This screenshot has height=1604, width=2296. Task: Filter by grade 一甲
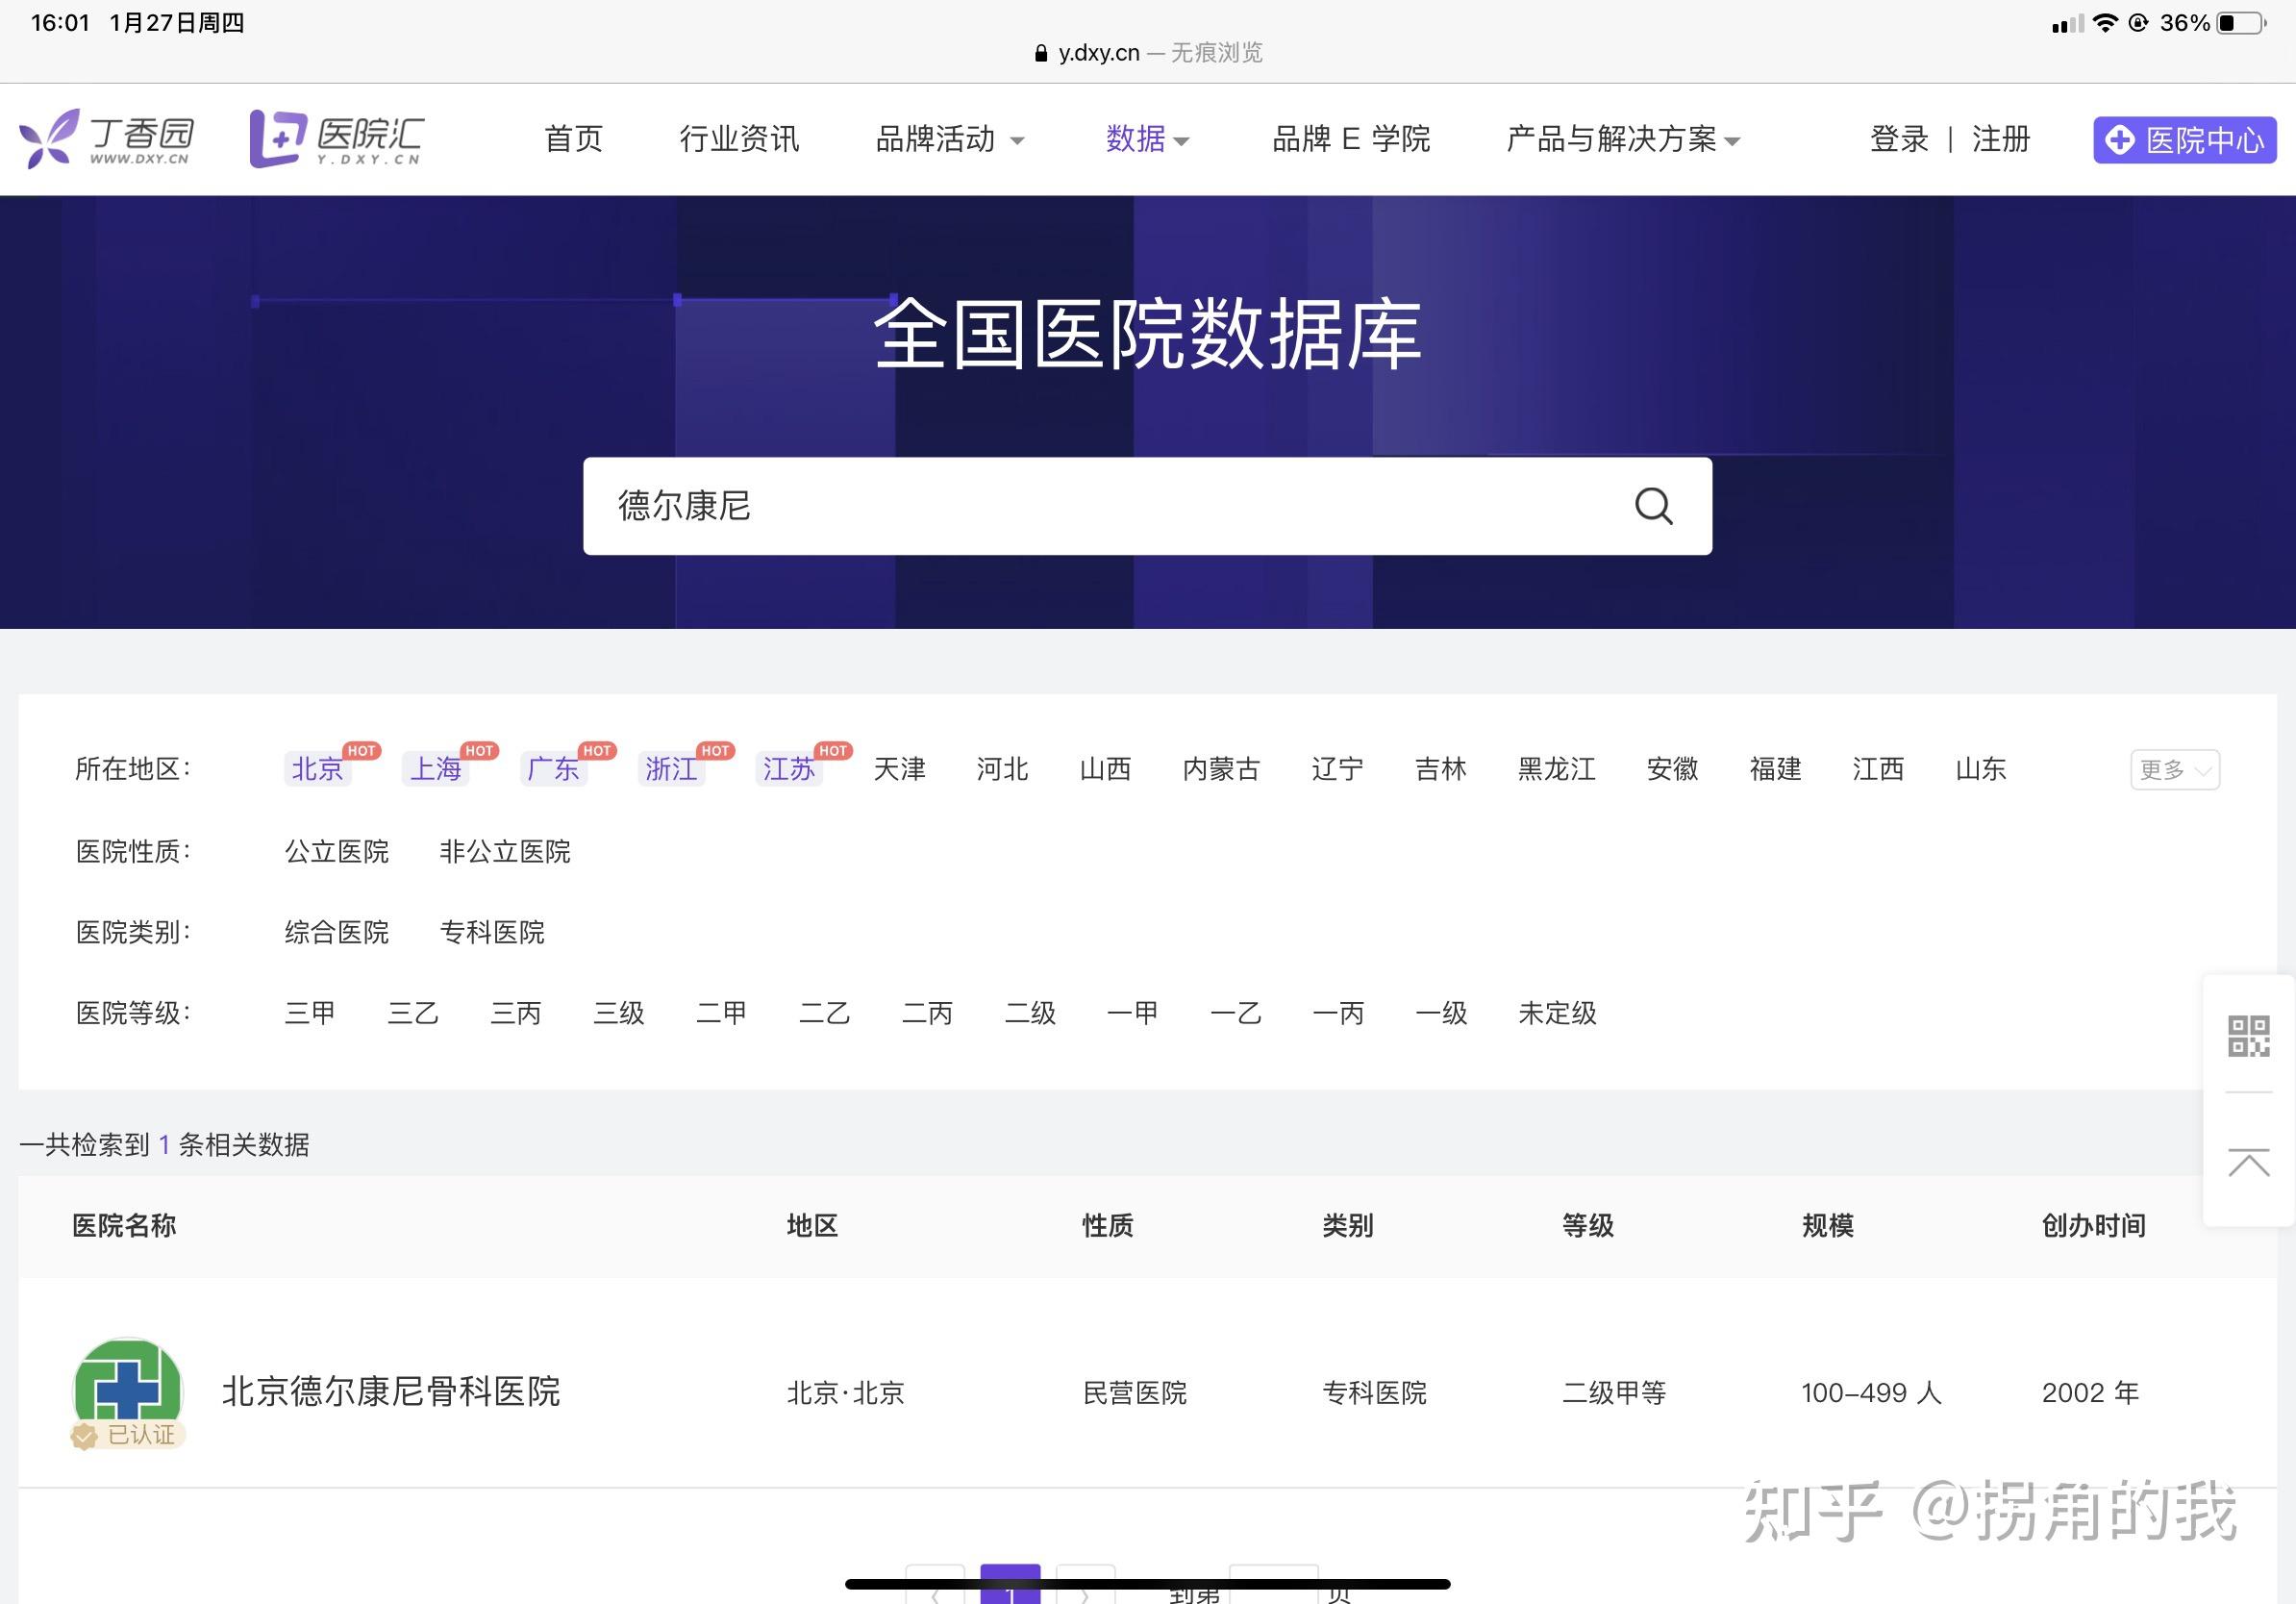(1133, 1013)
